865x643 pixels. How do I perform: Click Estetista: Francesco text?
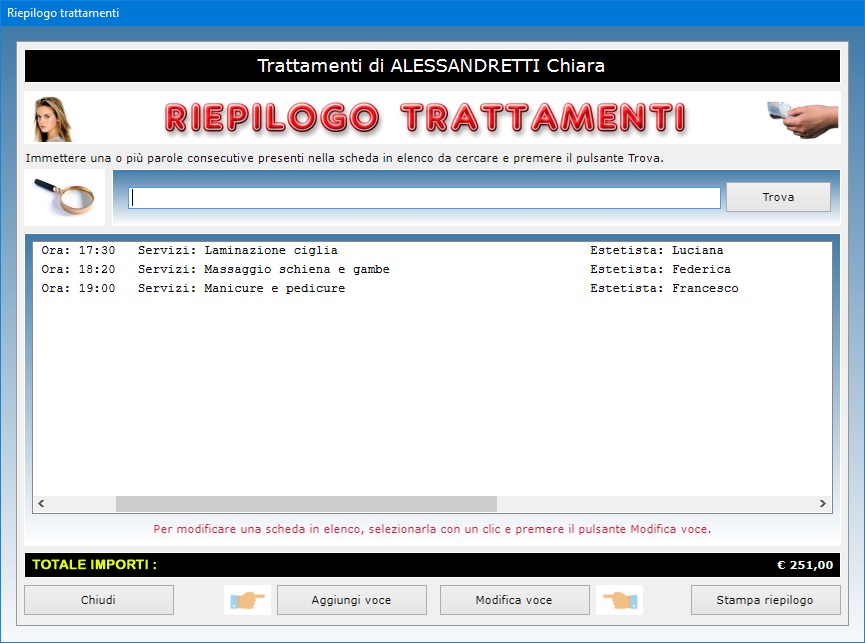pos(664,288)
